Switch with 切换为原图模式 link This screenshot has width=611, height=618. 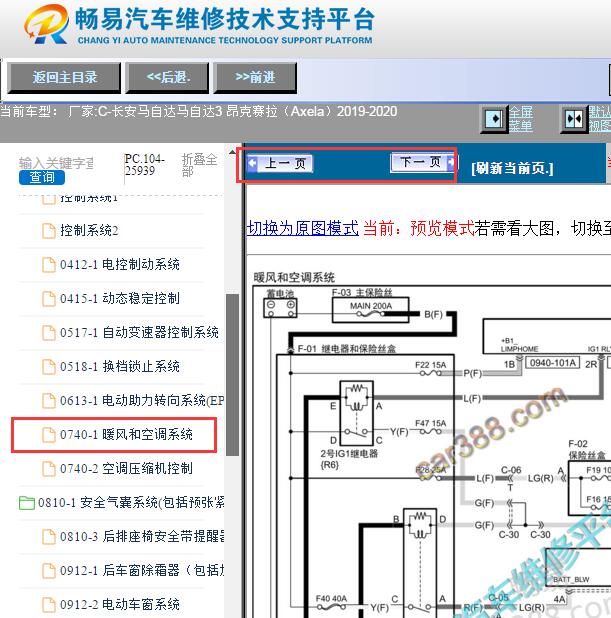[303, 229]
